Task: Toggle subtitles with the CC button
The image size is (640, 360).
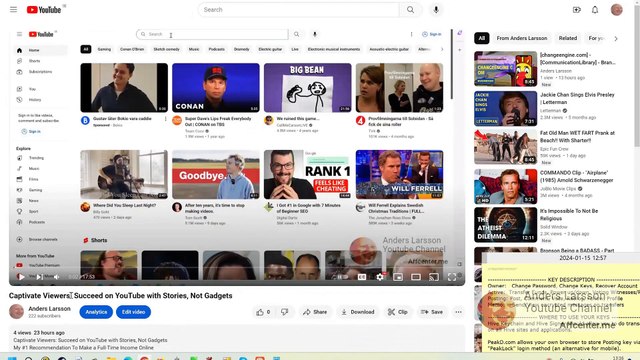Action: coord(362,277)
